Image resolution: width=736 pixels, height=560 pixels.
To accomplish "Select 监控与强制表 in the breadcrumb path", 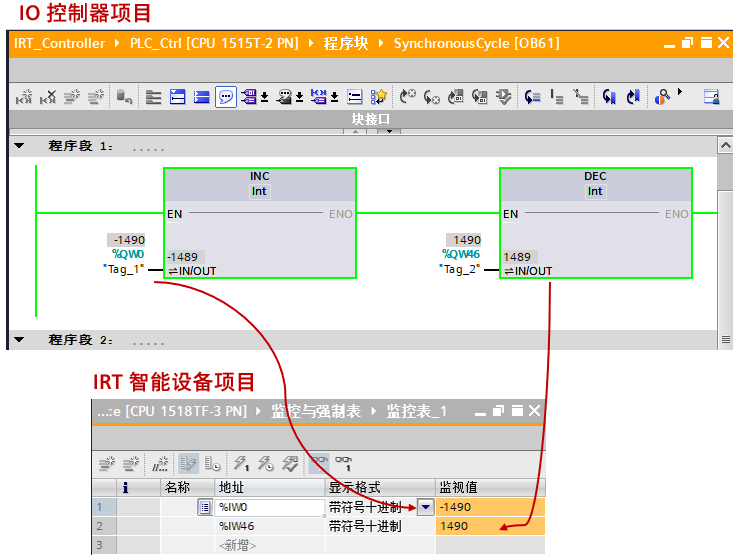I will 315,412.
